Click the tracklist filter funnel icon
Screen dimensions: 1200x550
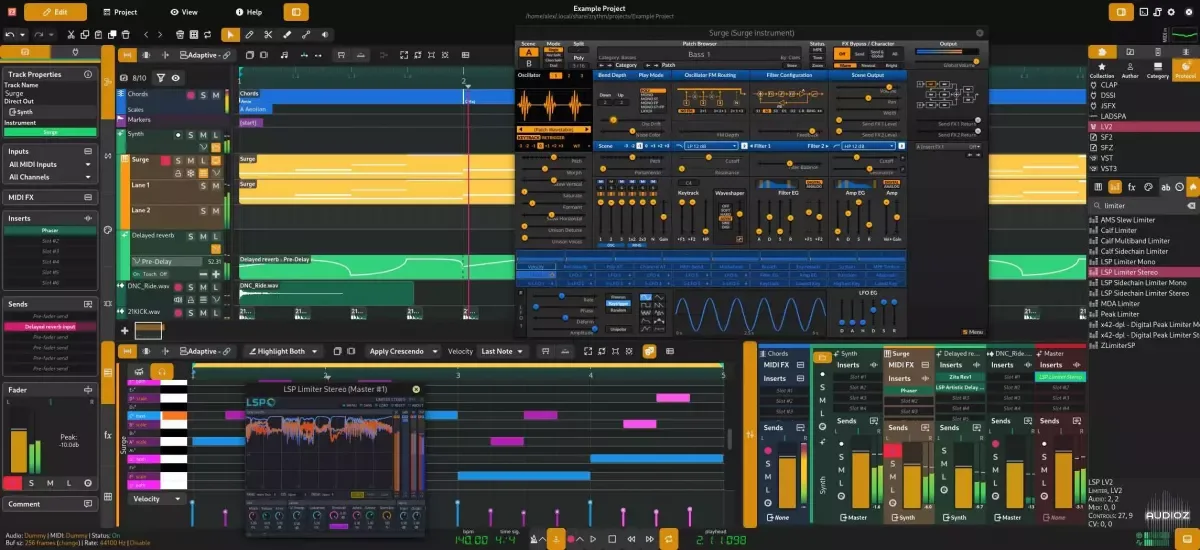163,77
